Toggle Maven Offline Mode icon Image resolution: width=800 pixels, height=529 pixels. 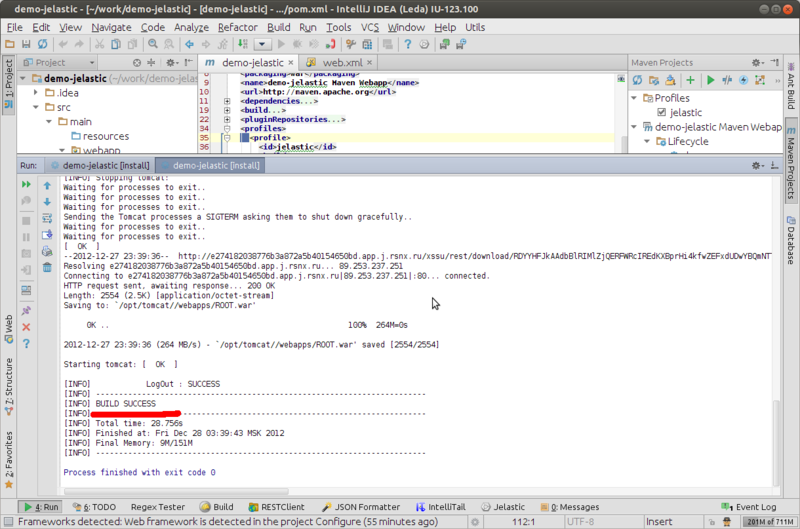point(727,80)
